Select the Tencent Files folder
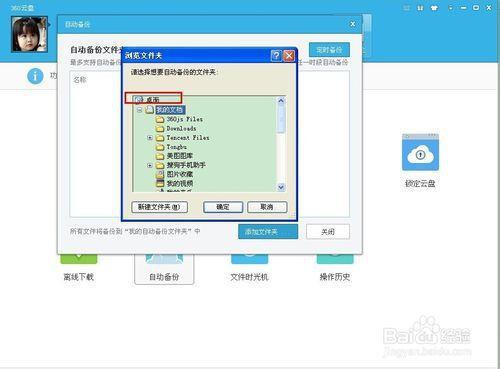500x369 pixels. (188, 137)
